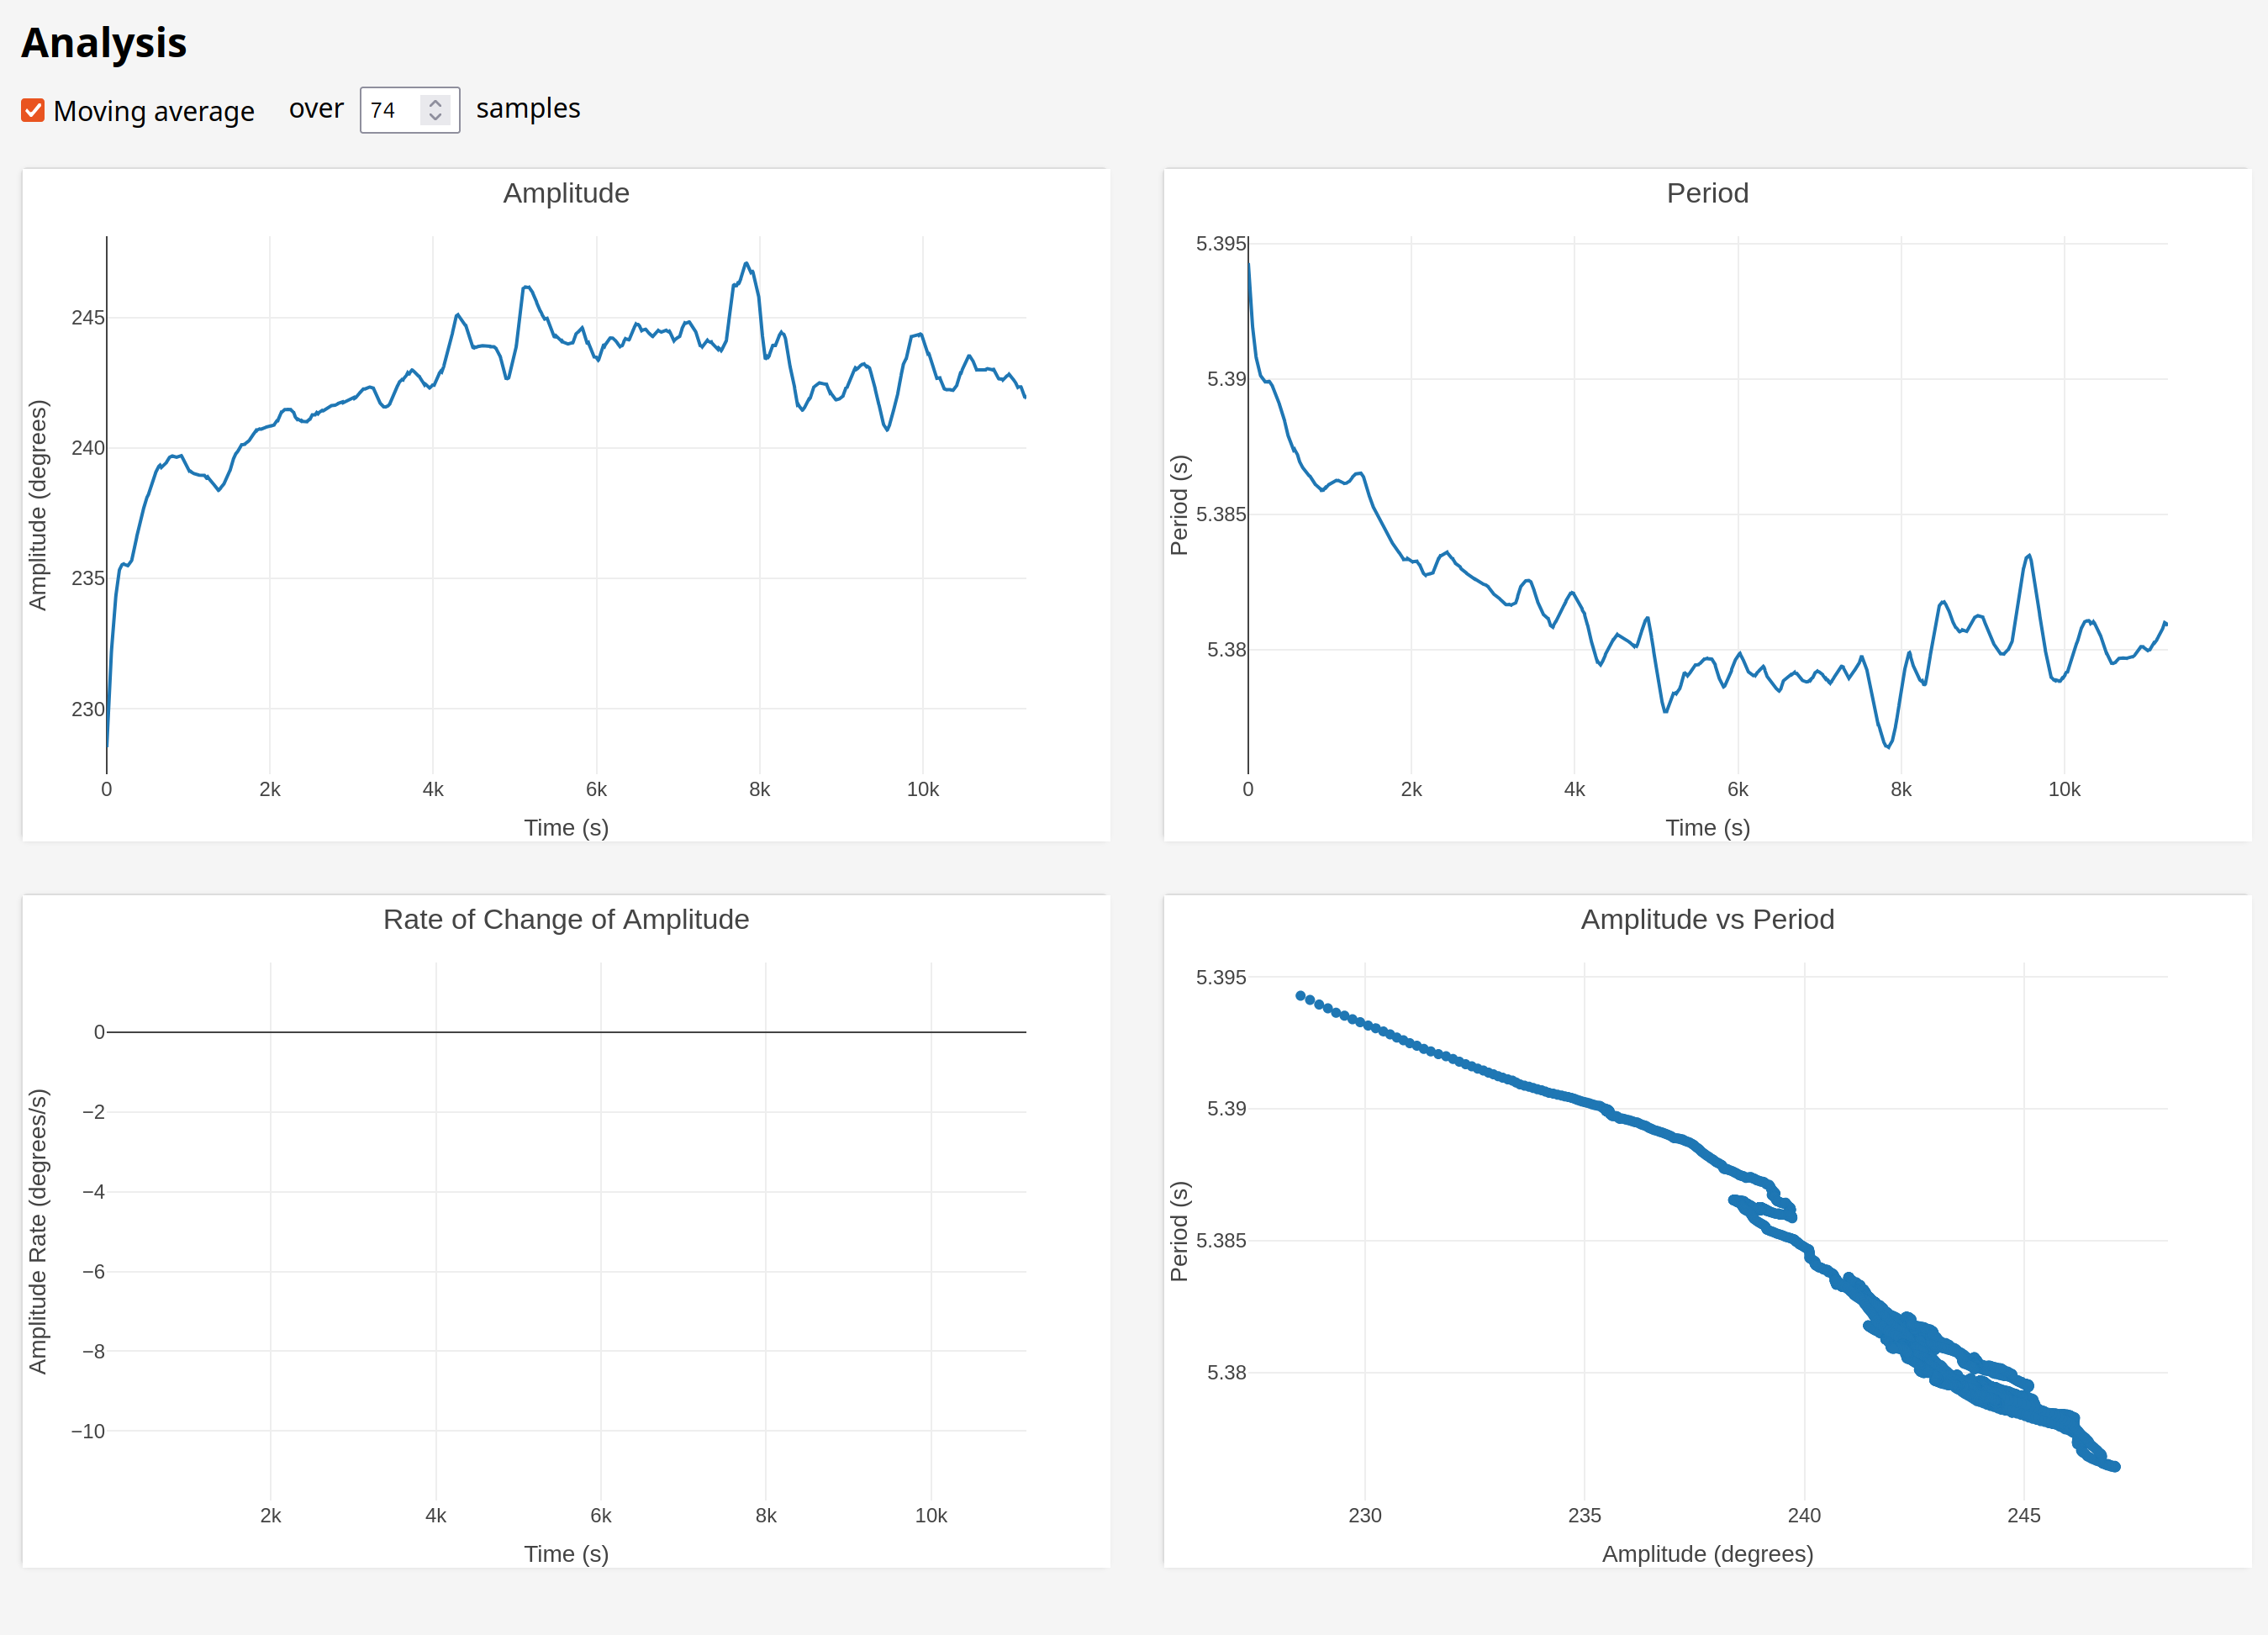Screen dimensions: 2268x1635
Task: Click the Amplitude Rate (degrees/s) y-axis label
Action: 38,1231
